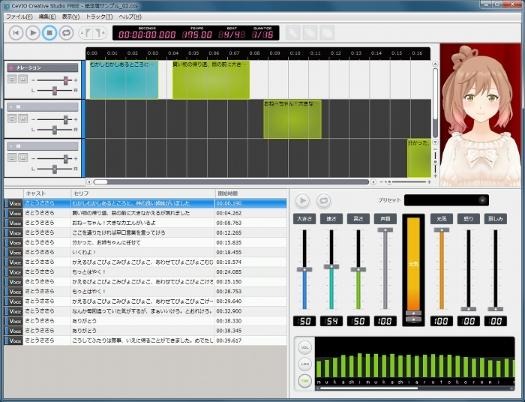Select the LEN graph mode button

click(305, 364)
